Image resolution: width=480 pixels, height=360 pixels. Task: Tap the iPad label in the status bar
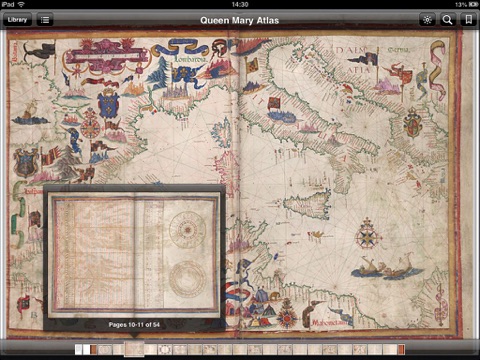[x=8, y=4]
